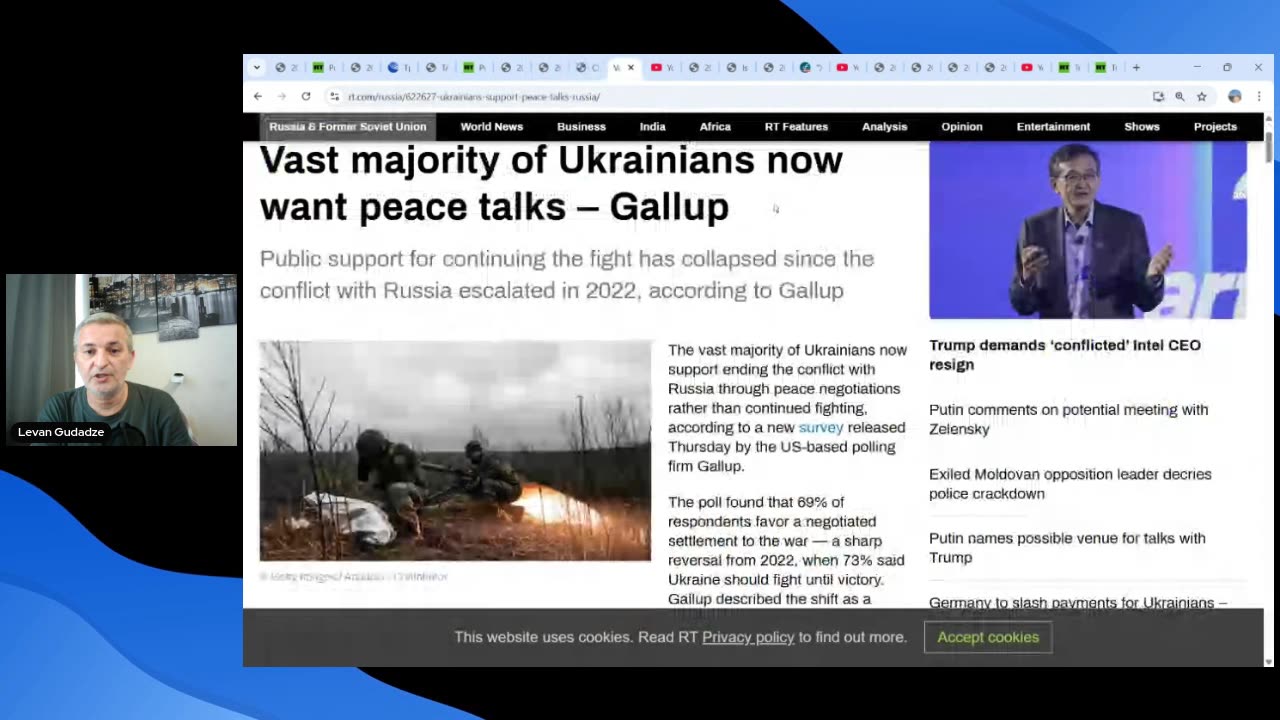
Task: Open 'Putin names possible venue for talks with Trump'
Action: pyautogui.click(x=1067, y=548)
